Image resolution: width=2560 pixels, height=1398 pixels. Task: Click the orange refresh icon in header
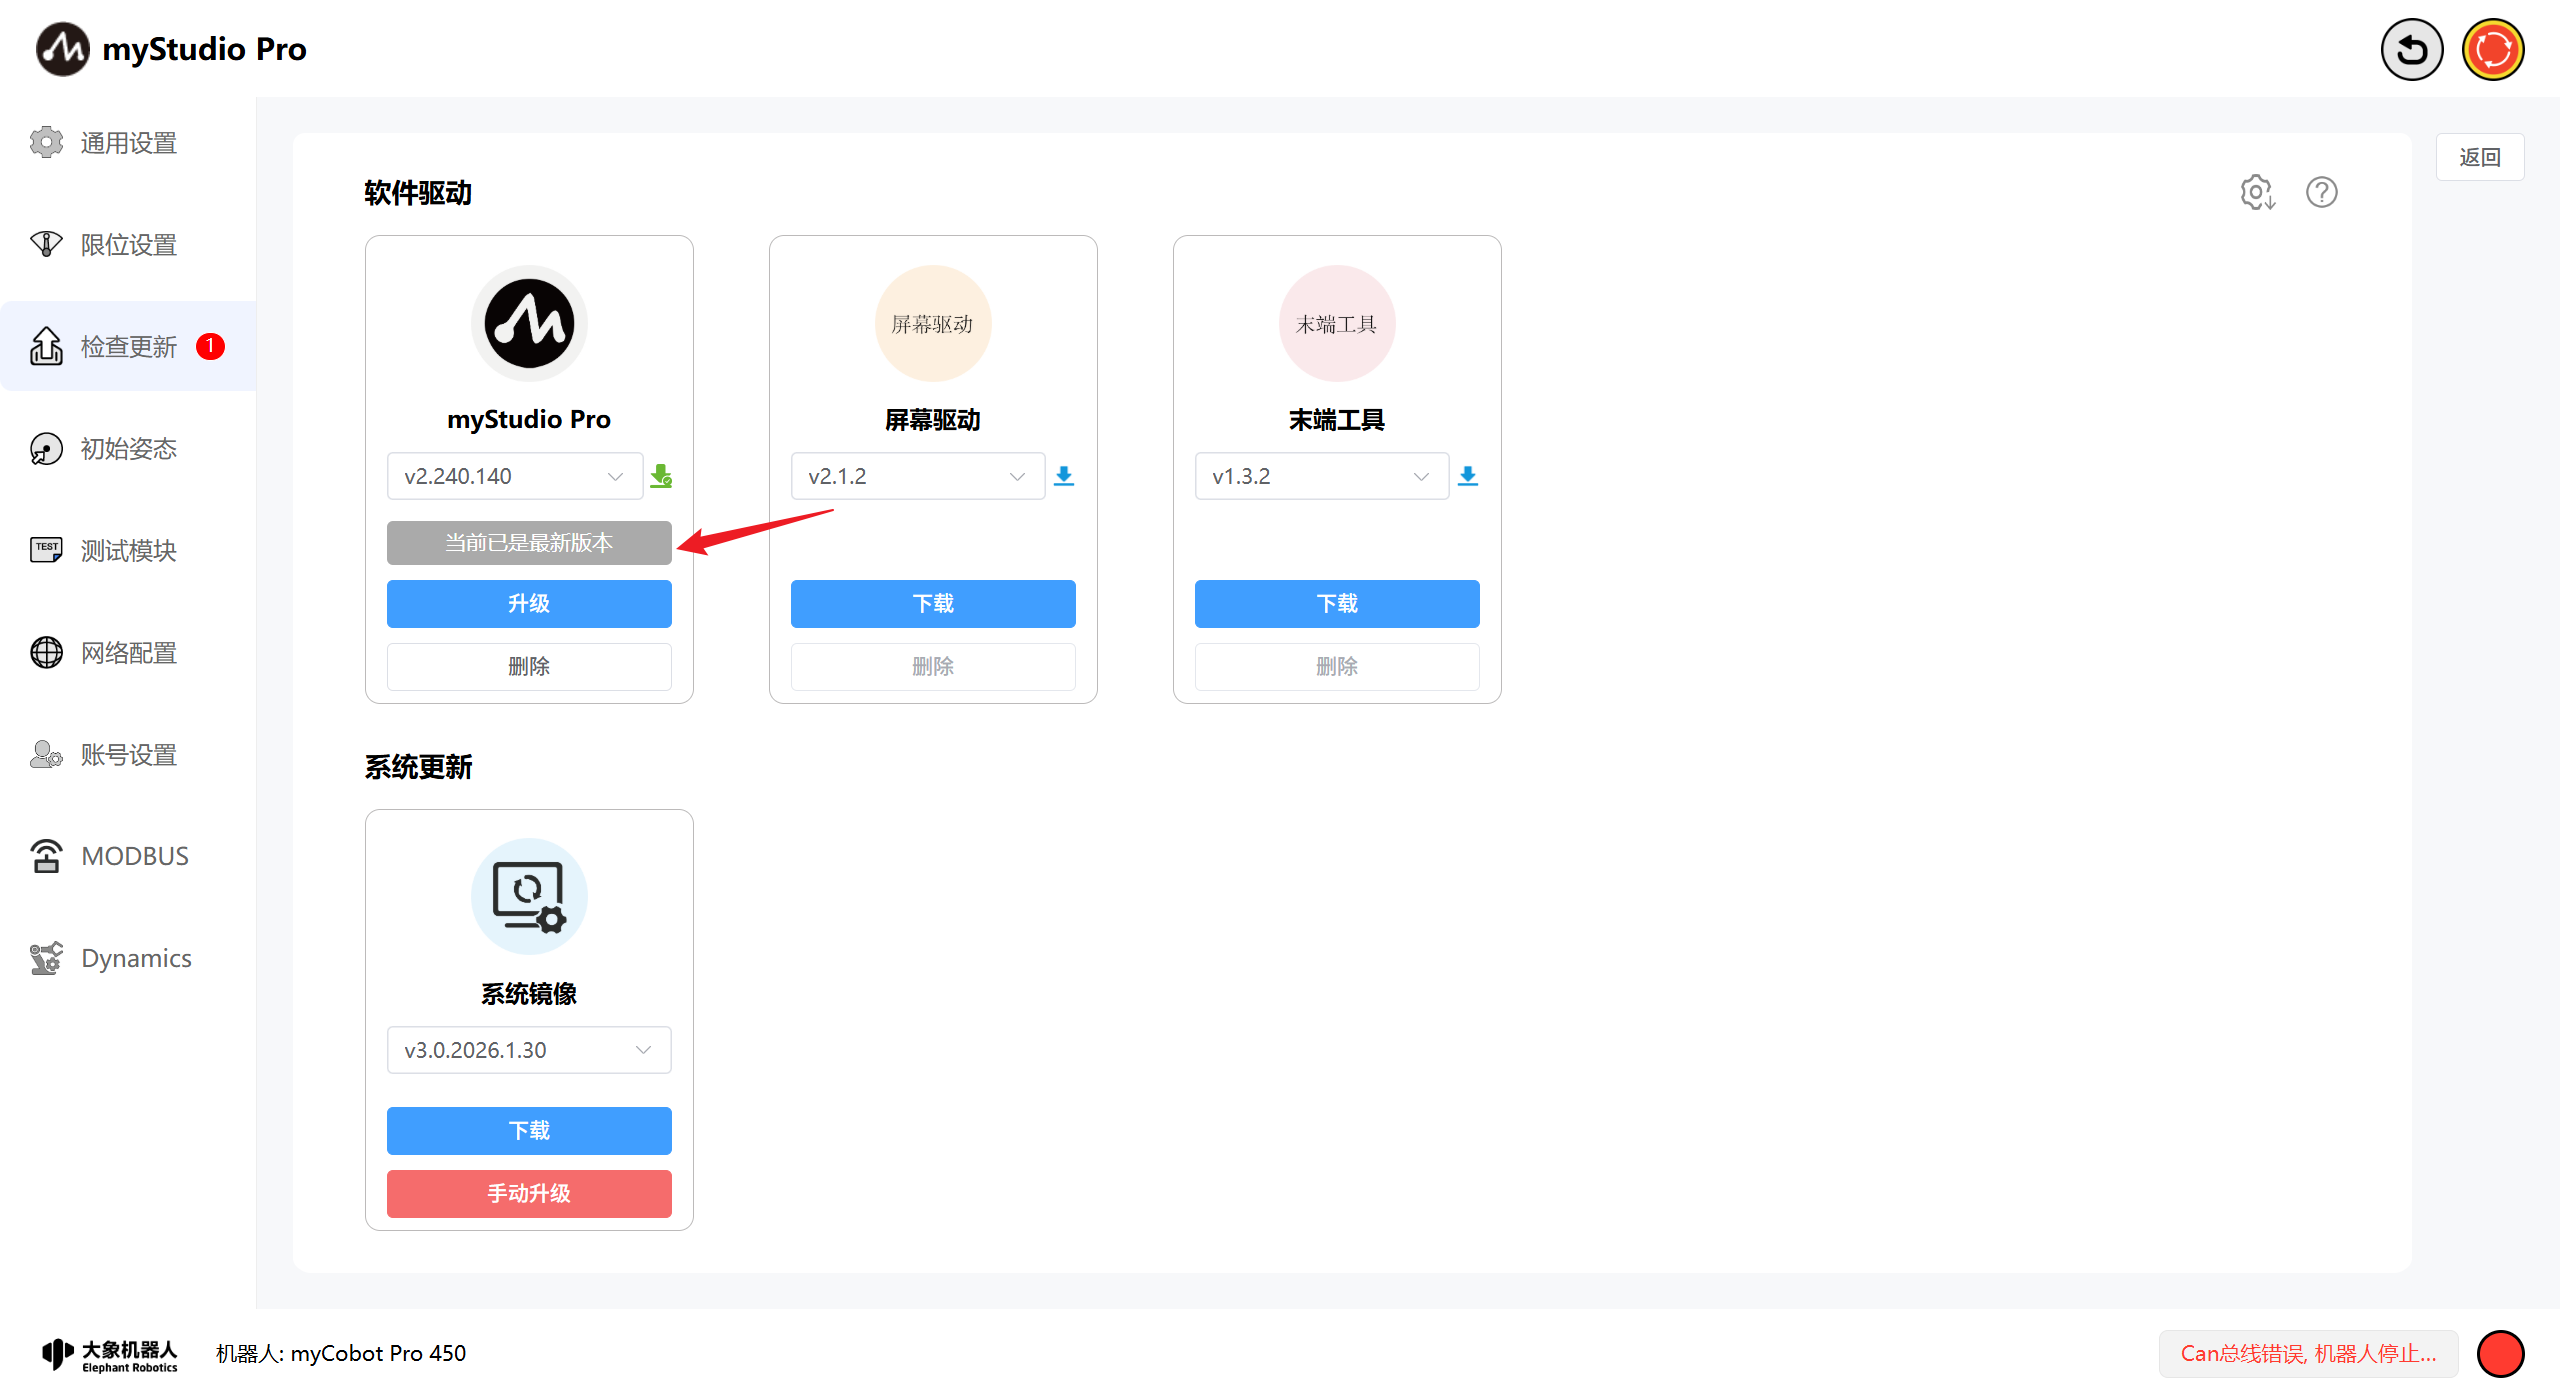pyautogui.click(x=2492, y=50)
